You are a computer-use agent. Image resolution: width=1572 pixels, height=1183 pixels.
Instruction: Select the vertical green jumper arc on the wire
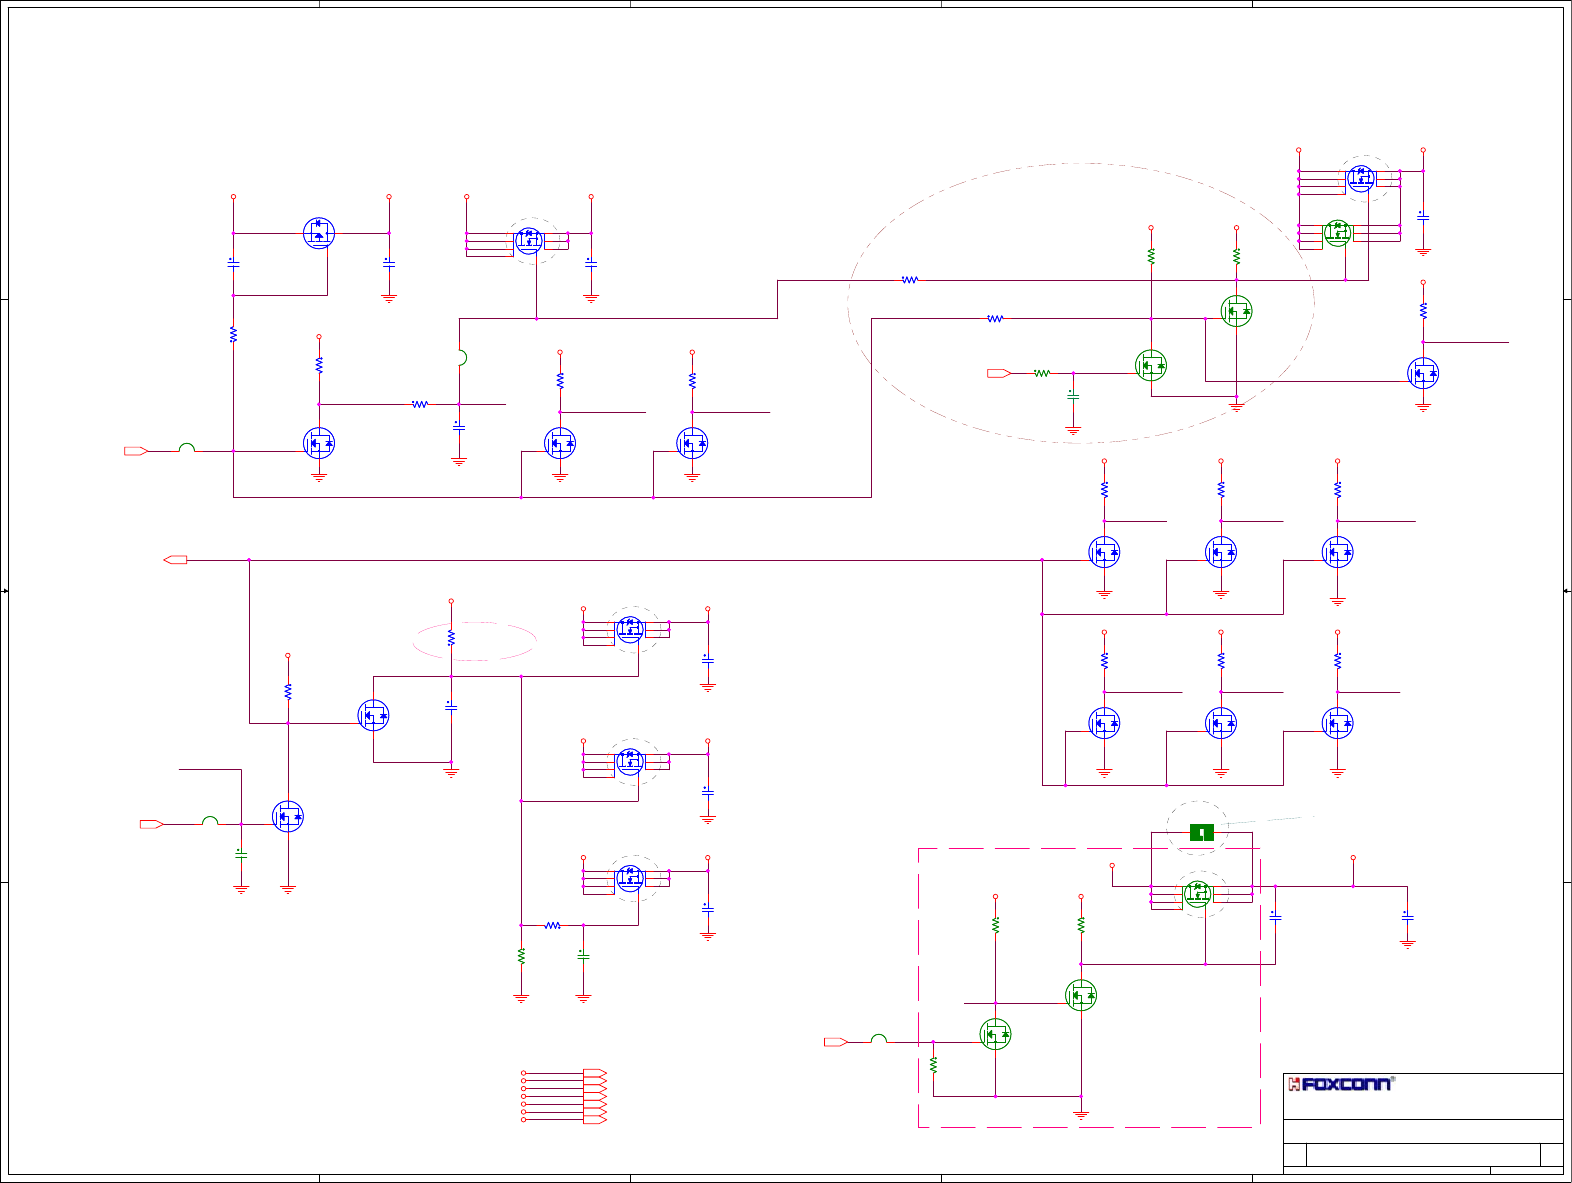463,358
